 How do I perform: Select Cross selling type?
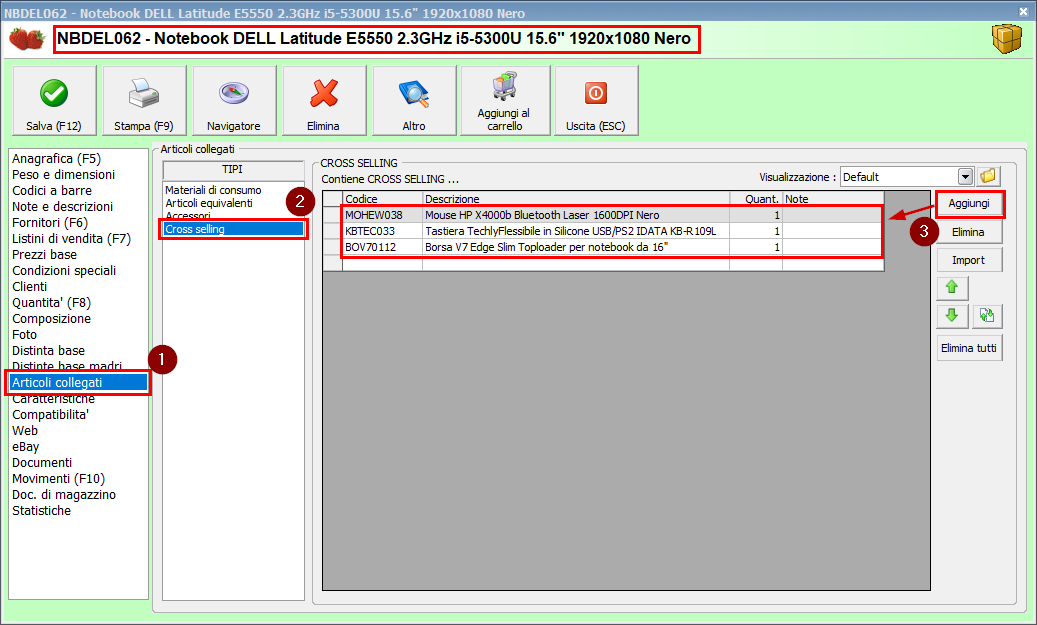coord(233,229)
